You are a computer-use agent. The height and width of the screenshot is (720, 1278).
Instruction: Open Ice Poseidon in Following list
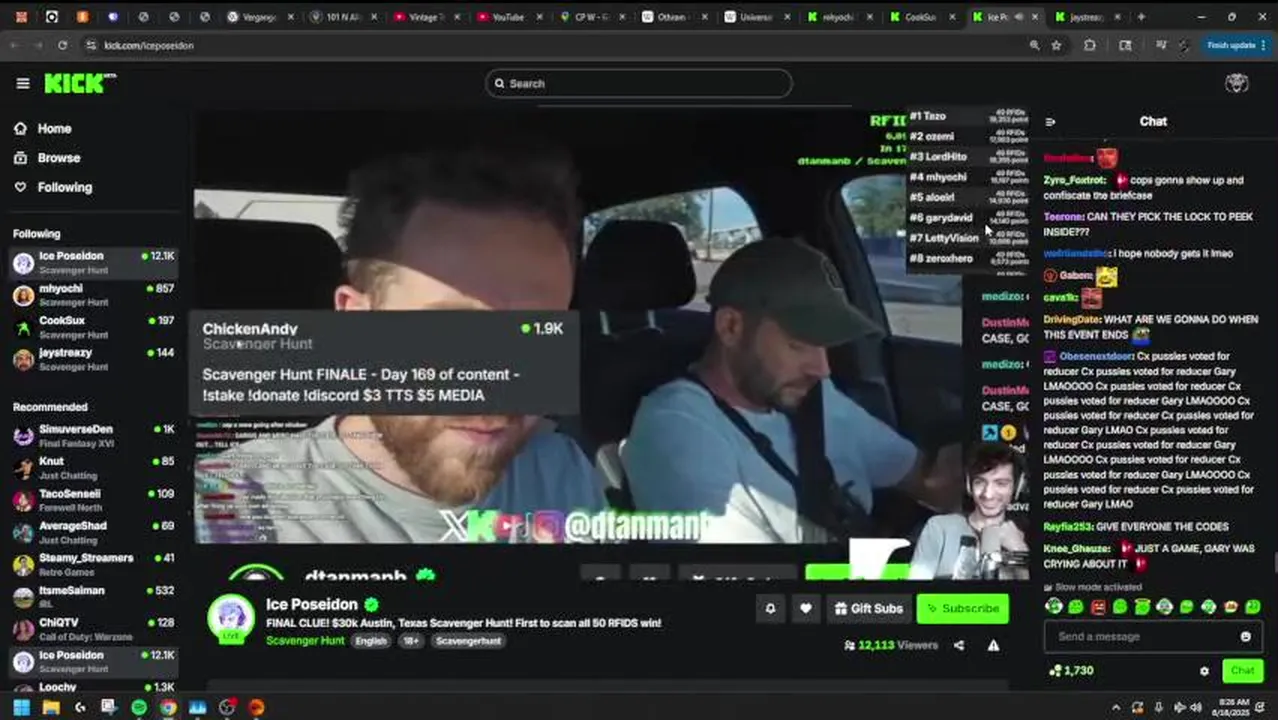pyautogui.click(x=94, y=262)
